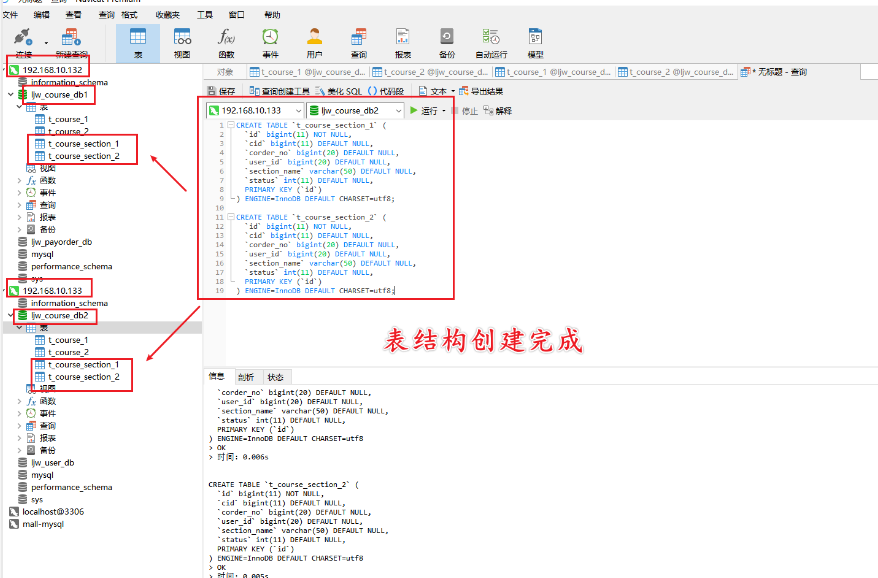Open the 文件 menu
878x578 pixels.
click(x=10, y=15)
